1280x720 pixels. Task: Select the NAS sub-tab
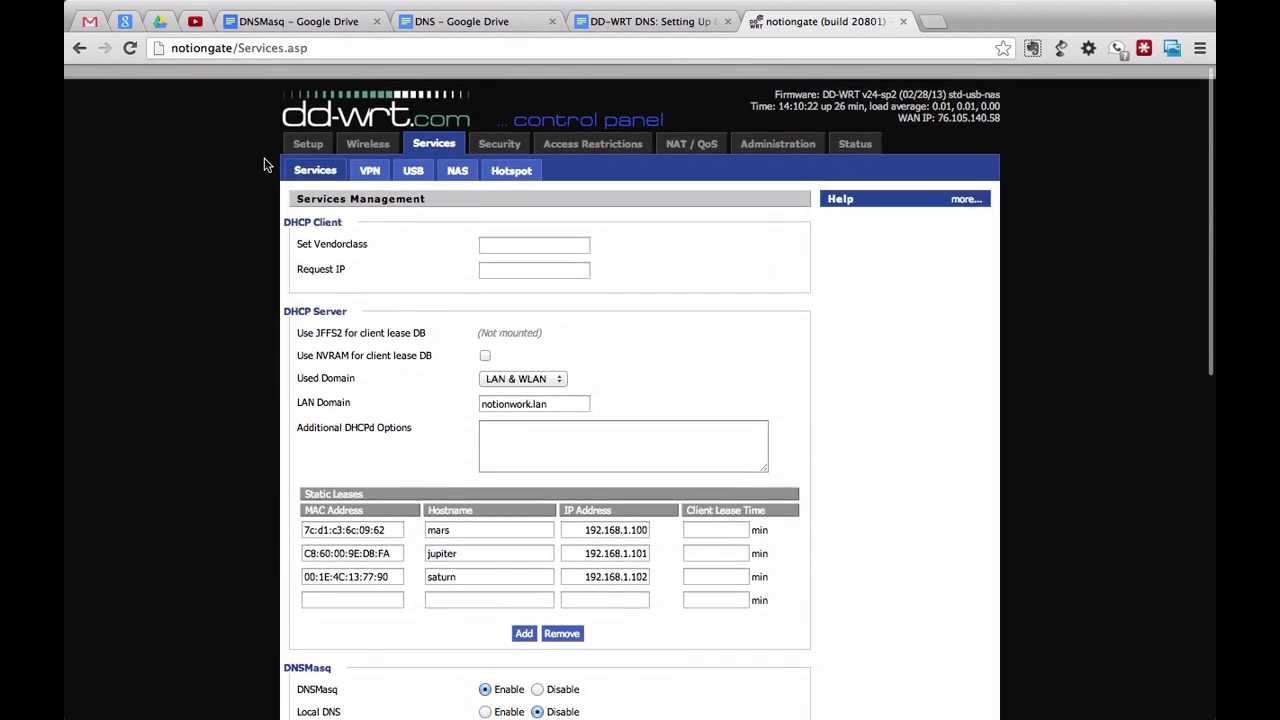(x=457, y=171)
